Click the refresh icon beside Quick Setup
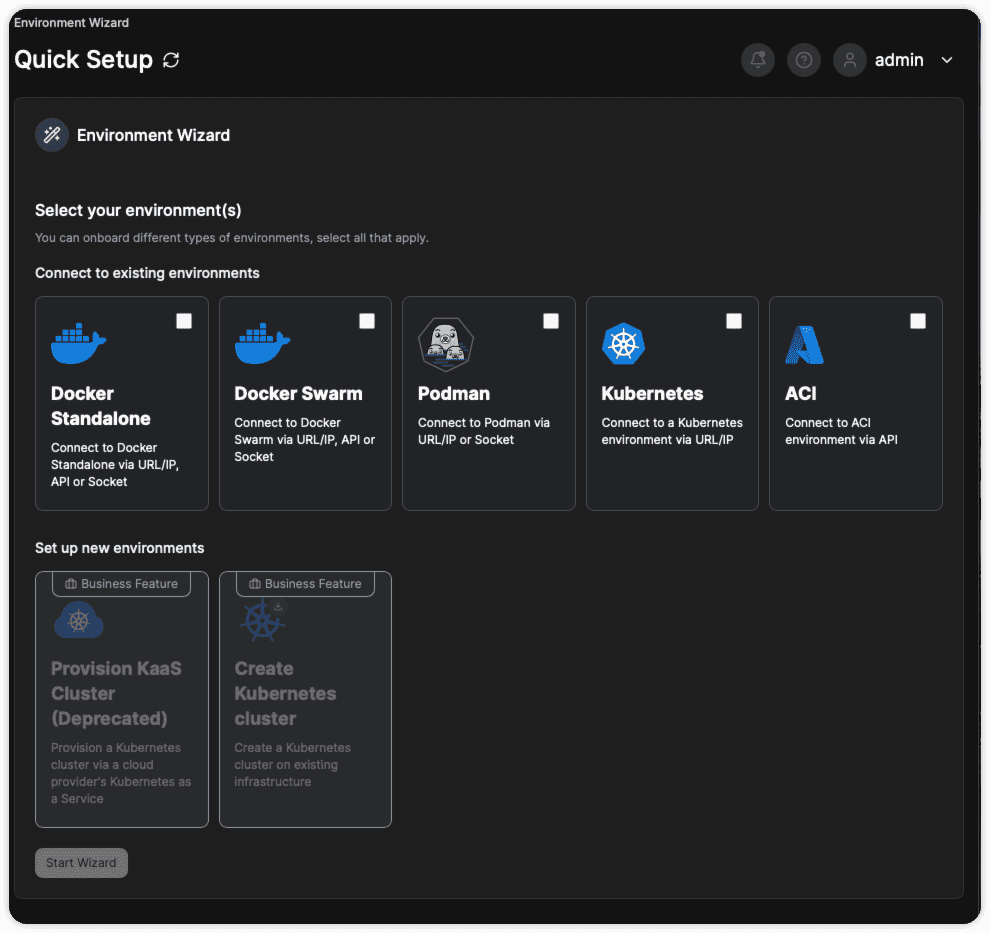990x933 pixels. pyautogui.click(x=171, y=60)
